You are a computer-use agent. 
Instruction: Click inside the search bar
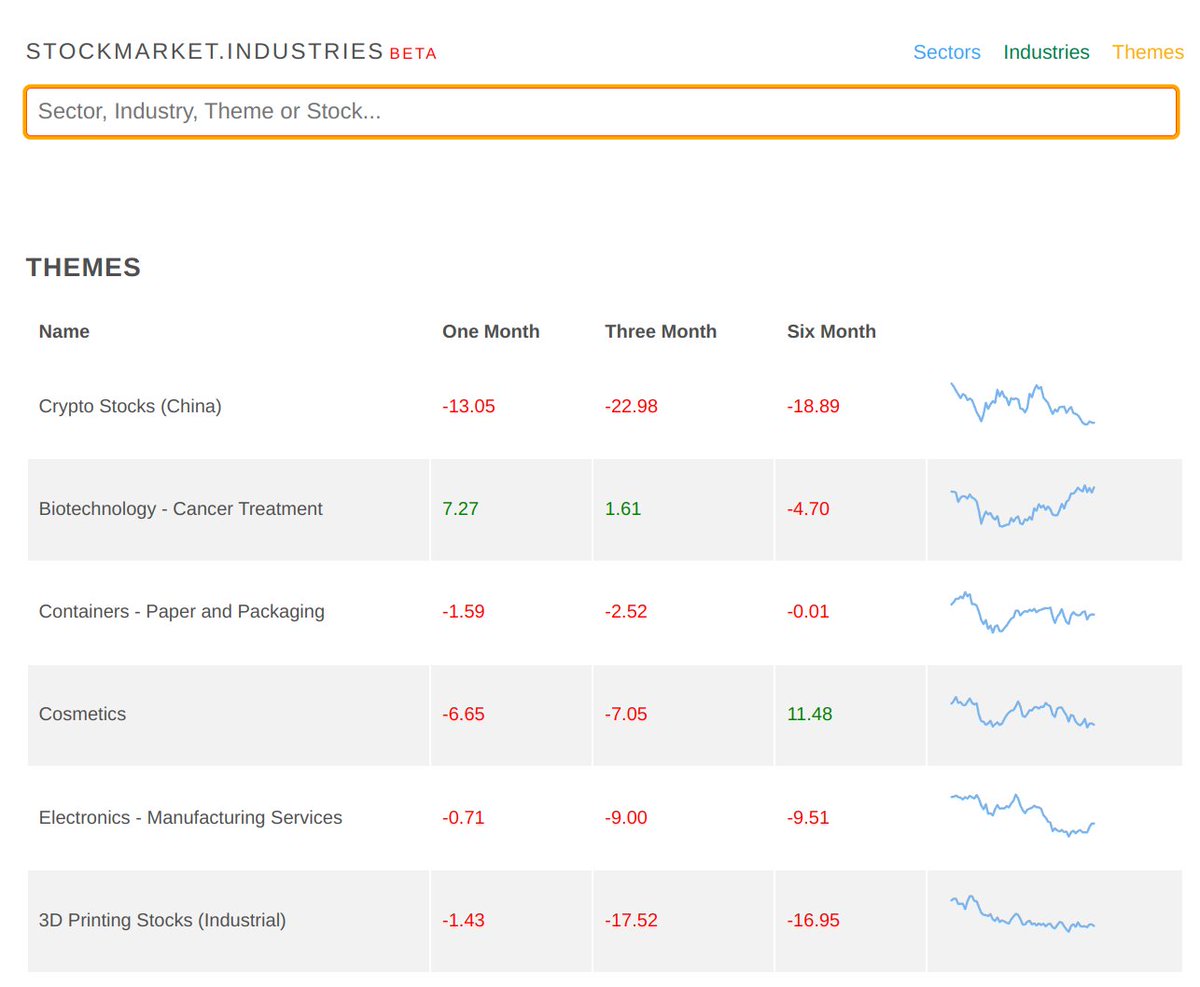600,111
